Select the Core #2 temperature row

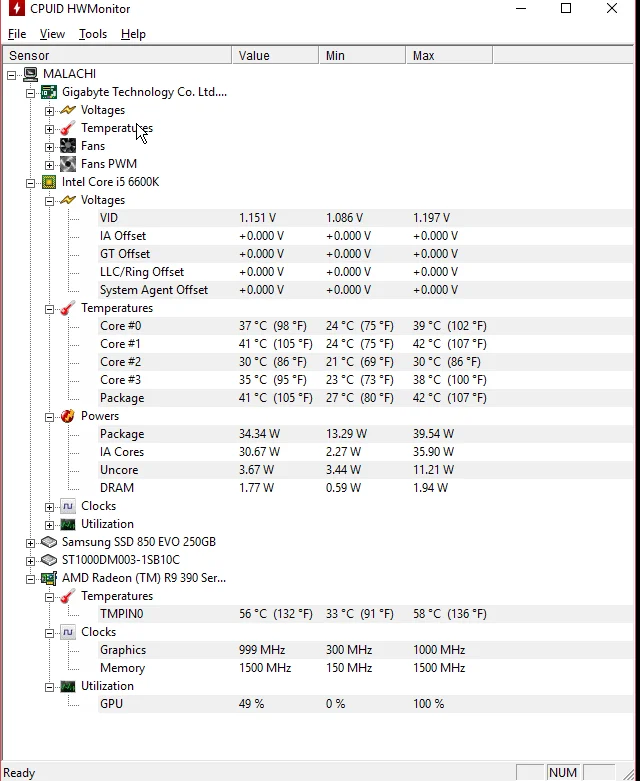coord(365,362)
